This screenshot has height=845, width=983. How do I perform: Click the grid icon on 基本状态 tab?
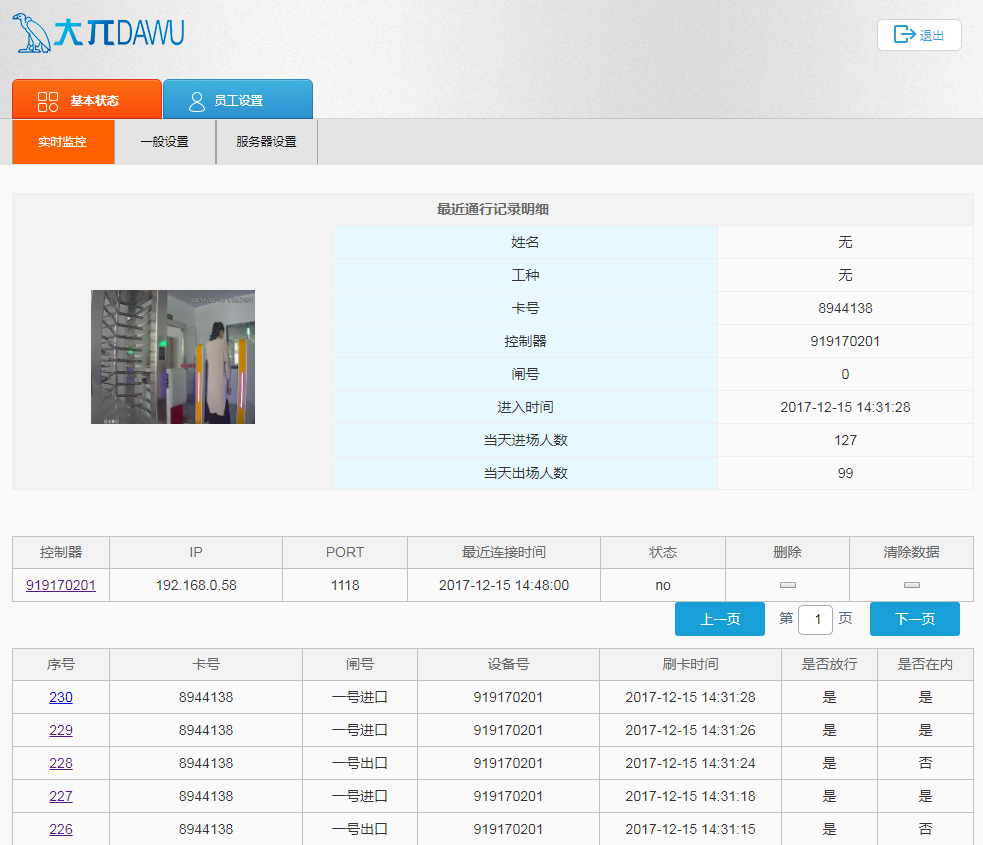click(x=48, y=101)
